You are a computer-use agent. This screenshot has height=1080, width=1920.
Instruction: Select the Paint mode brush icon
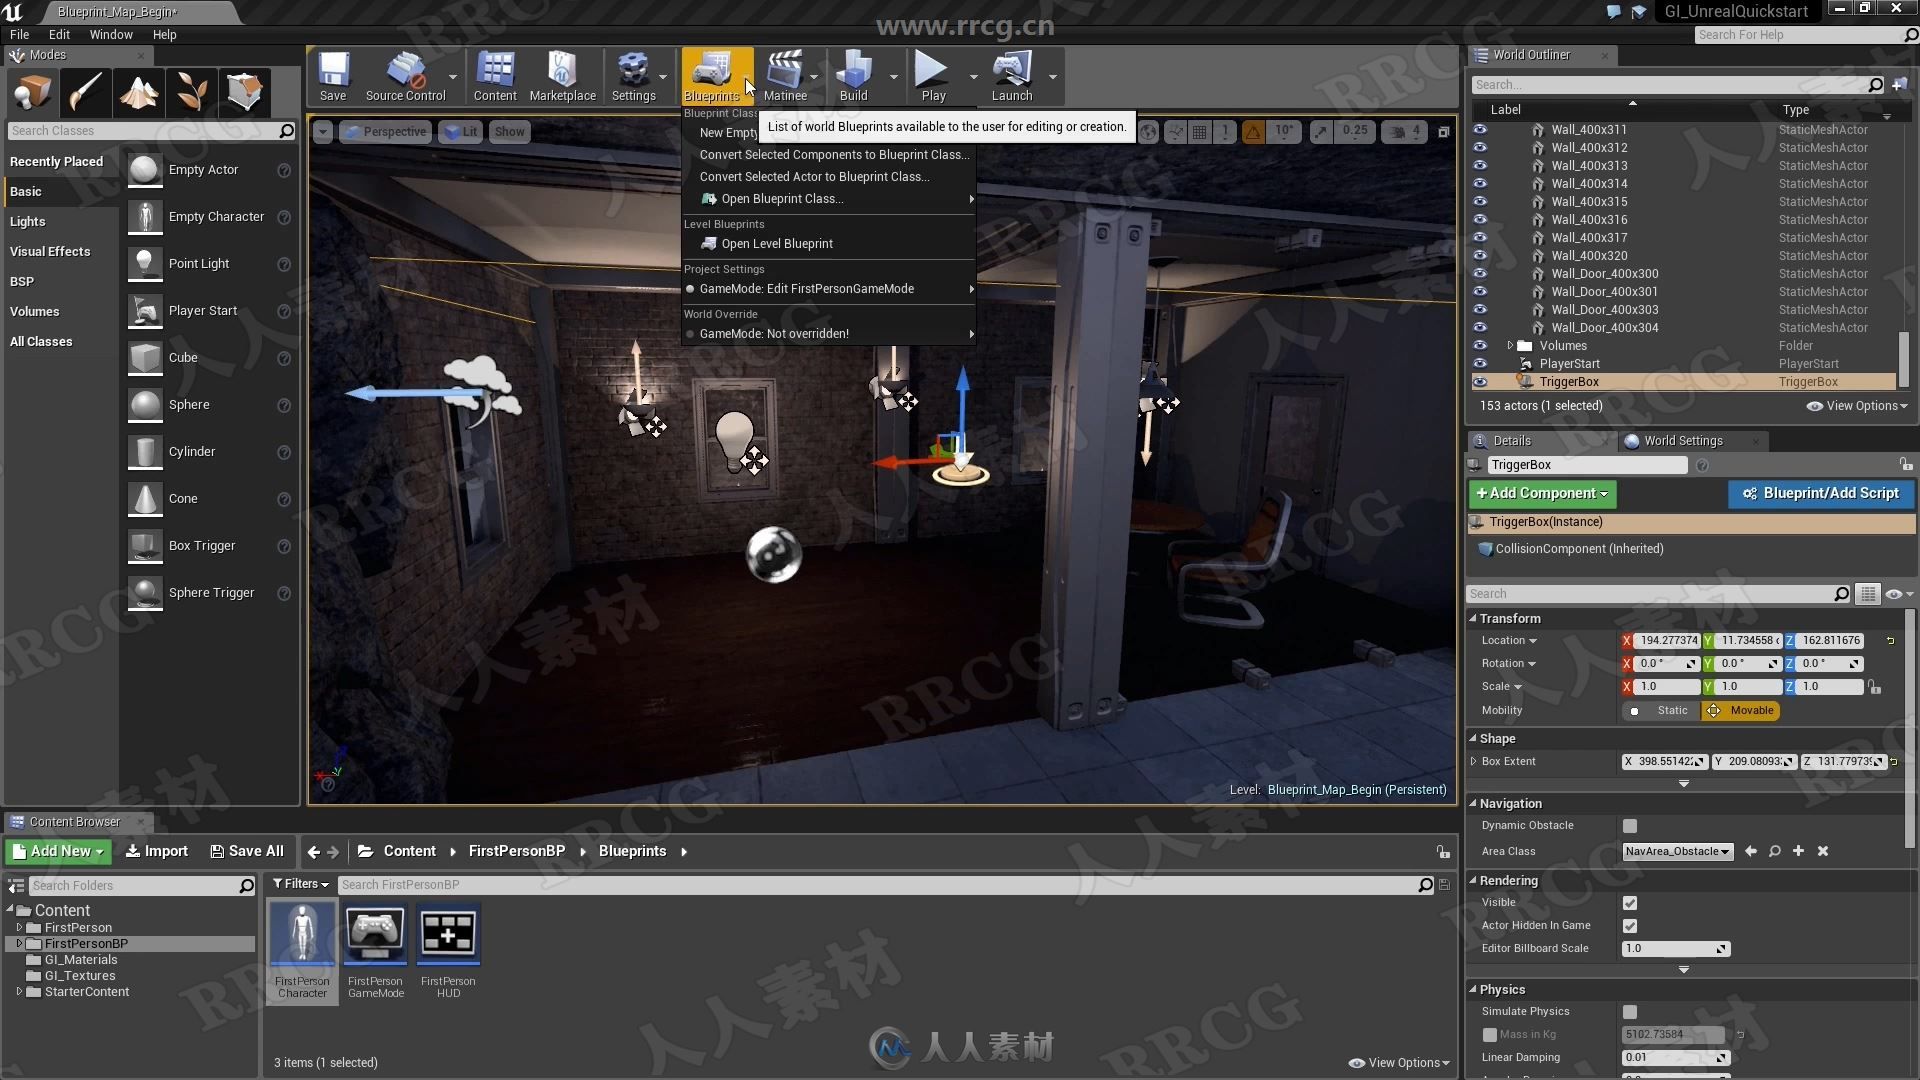click(x=85, y=92)
